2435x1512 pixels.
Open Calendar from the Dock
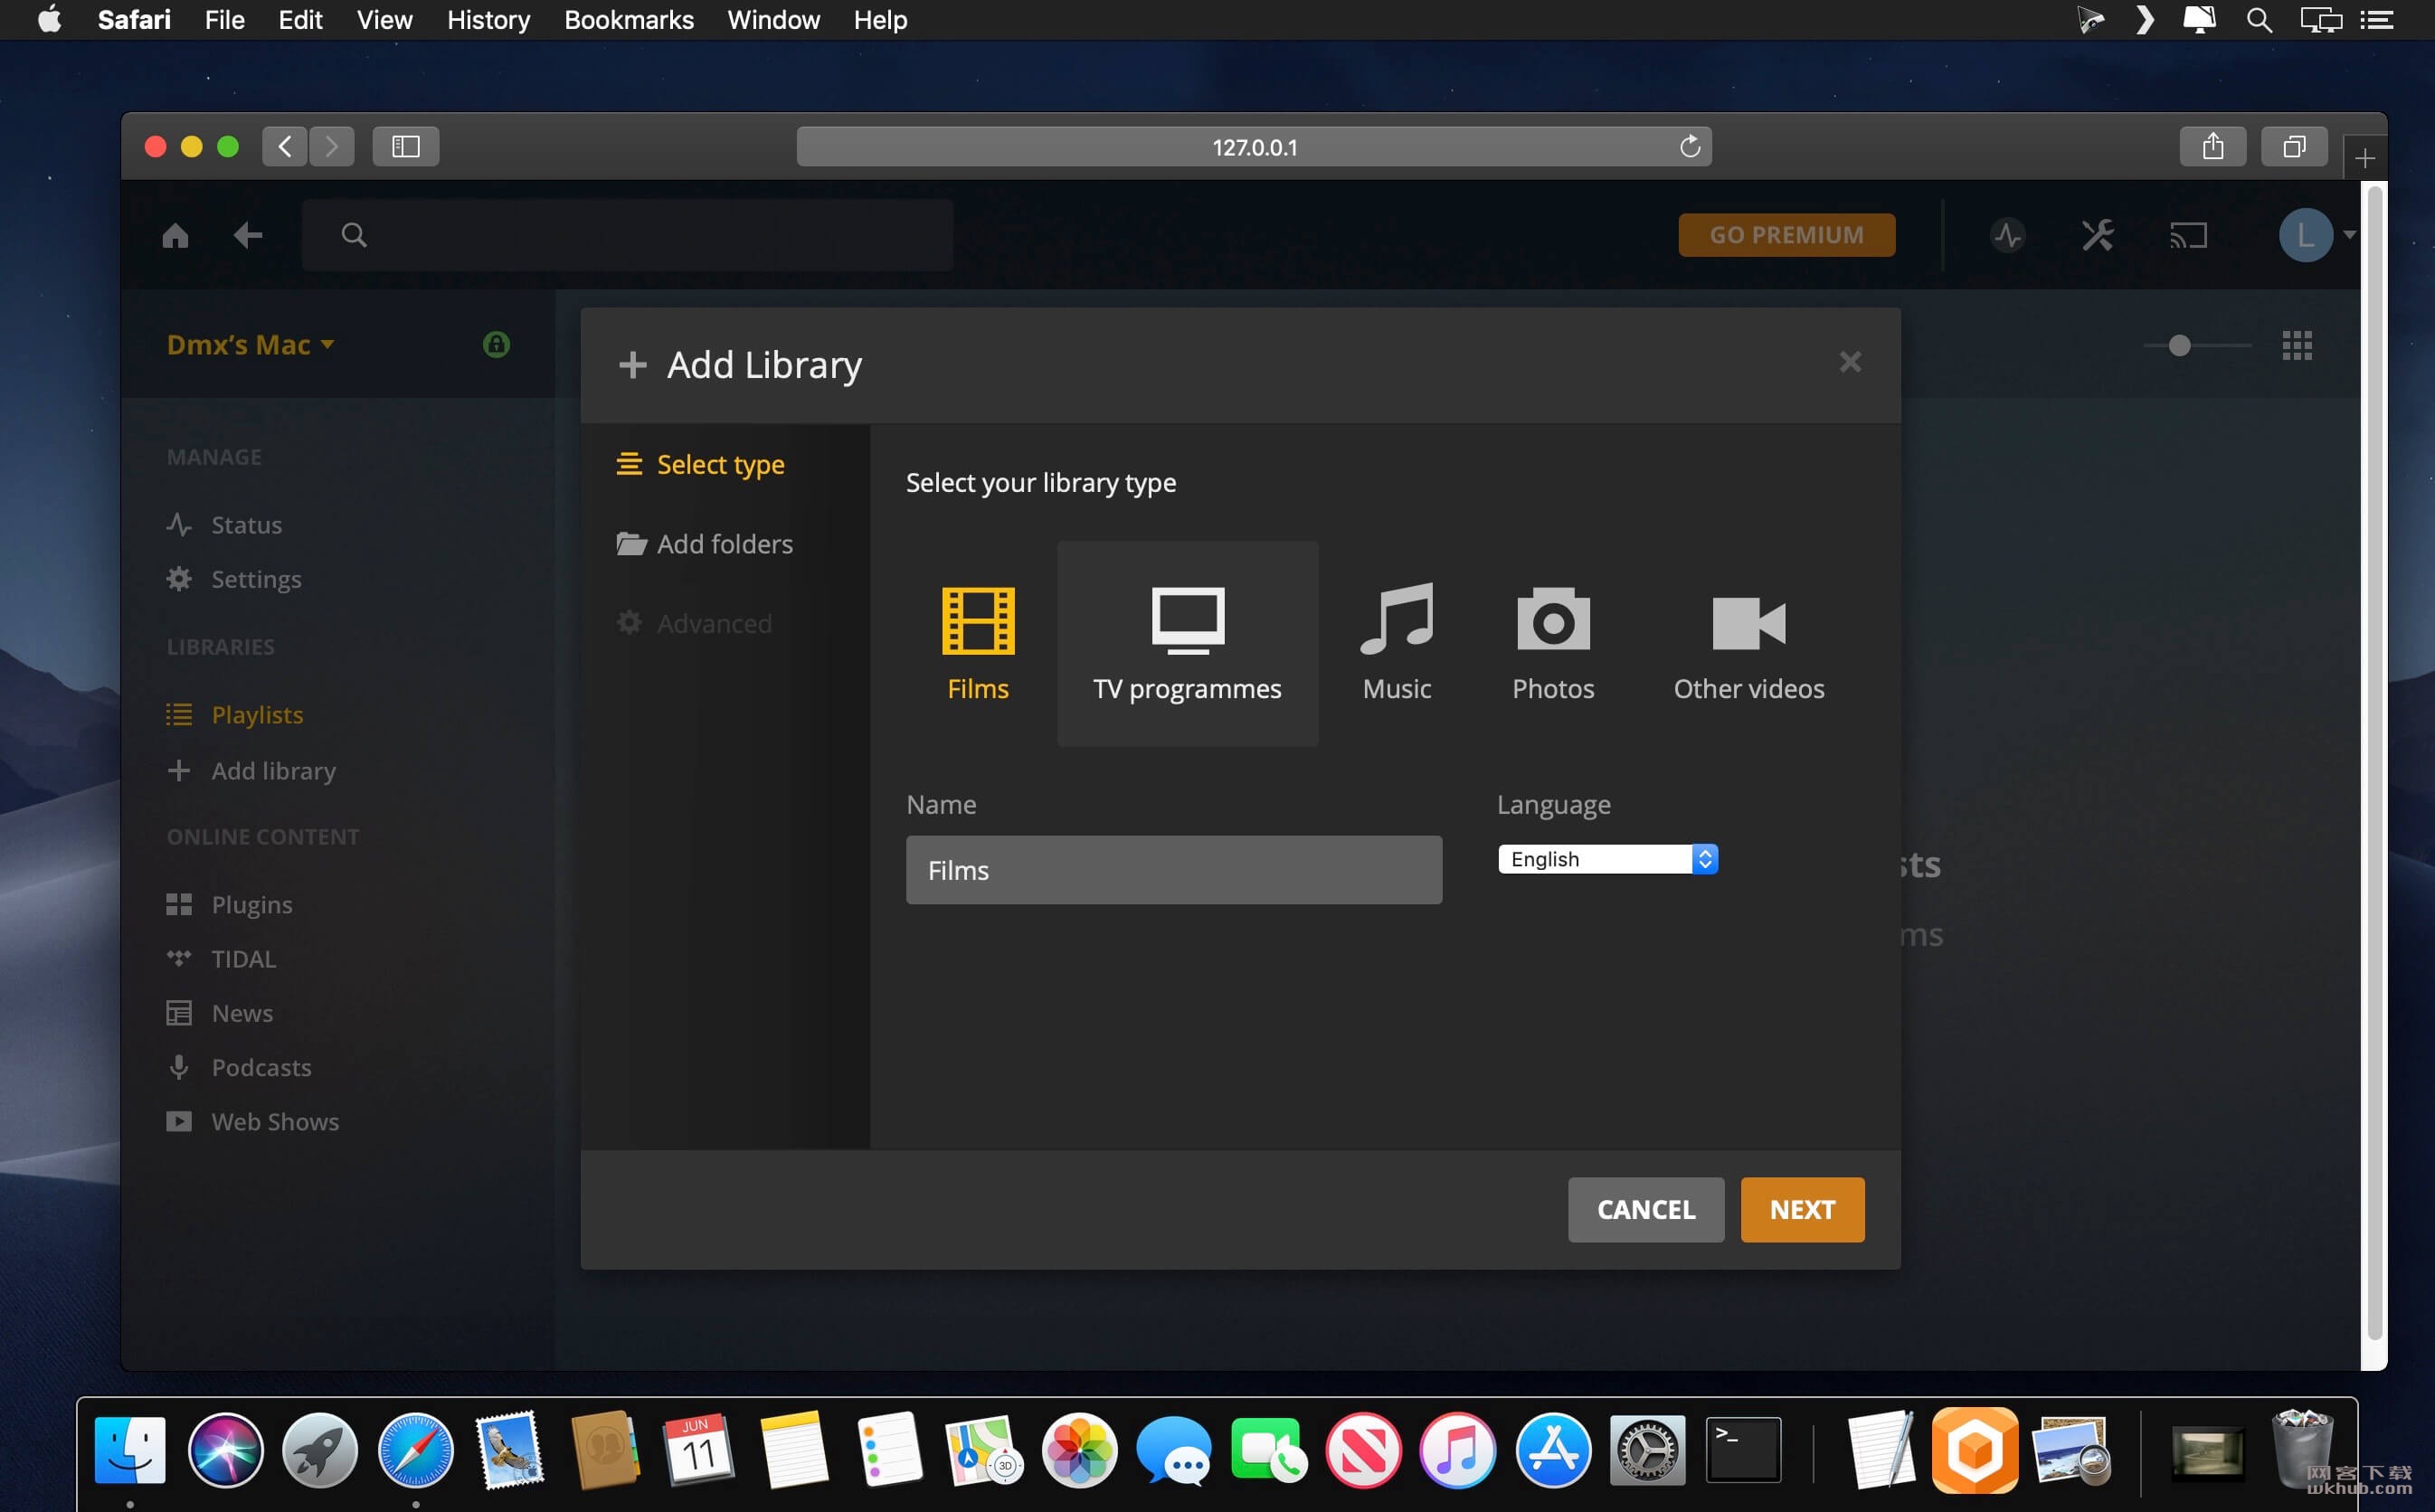(x=698, y=1450)
